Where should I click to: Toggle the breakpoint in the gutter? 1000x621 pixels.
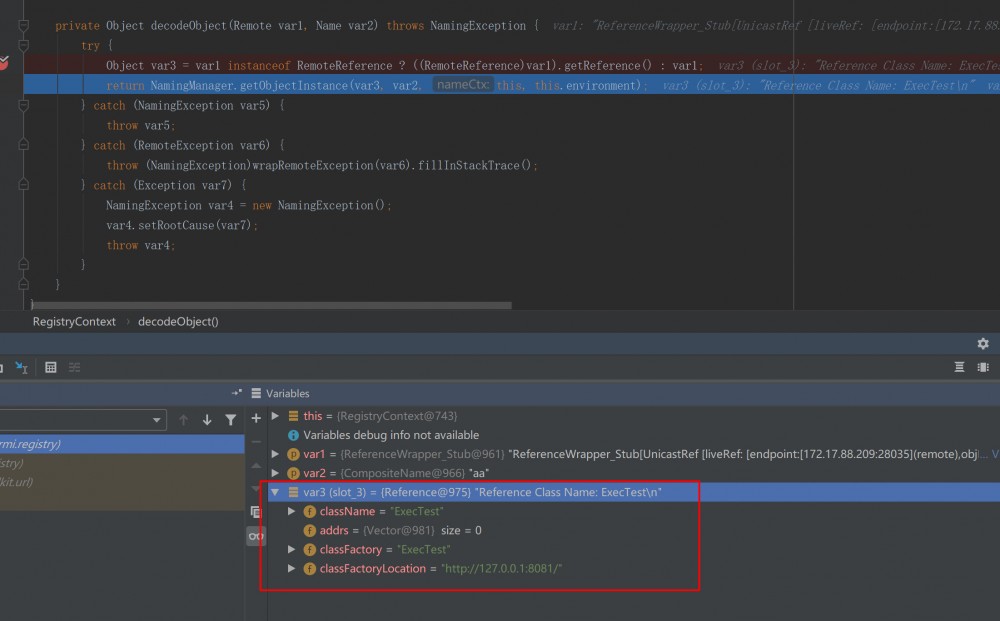point(4,65)
